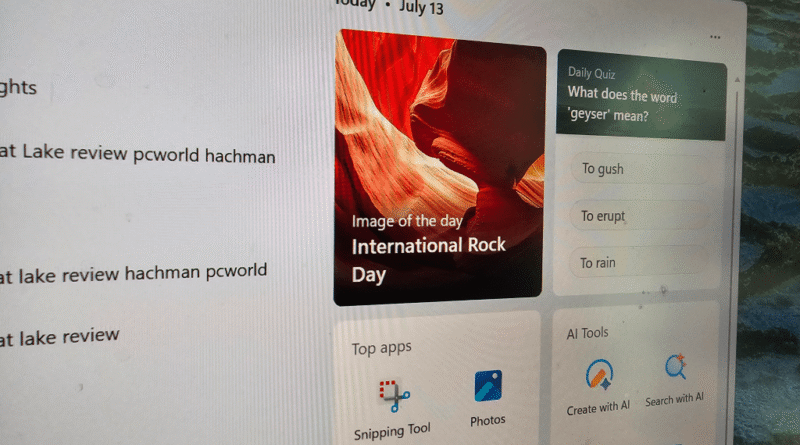Select the 'To gush' quiz answer
Viewport: 800px width, 445px height.
pos(640,169)
